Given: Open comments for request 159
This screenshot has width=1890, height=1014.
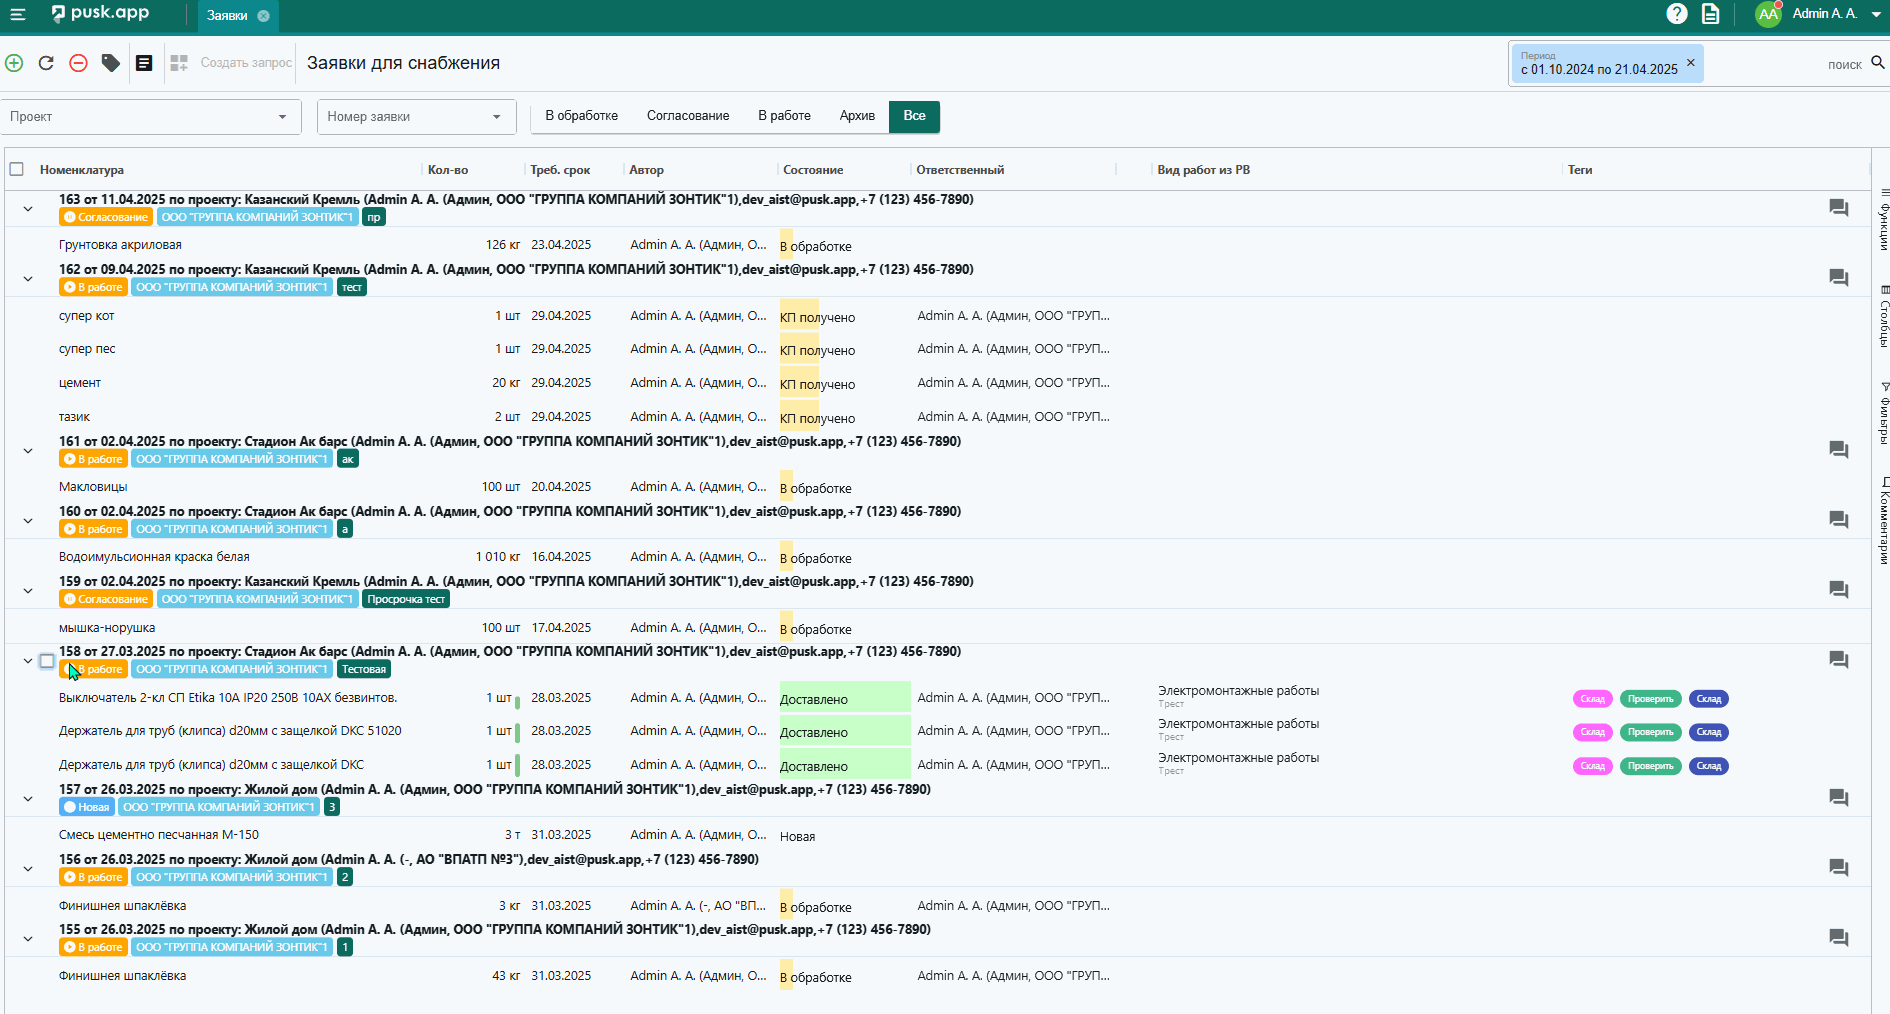Looking at the screenshot, I should coord(1838,590).
